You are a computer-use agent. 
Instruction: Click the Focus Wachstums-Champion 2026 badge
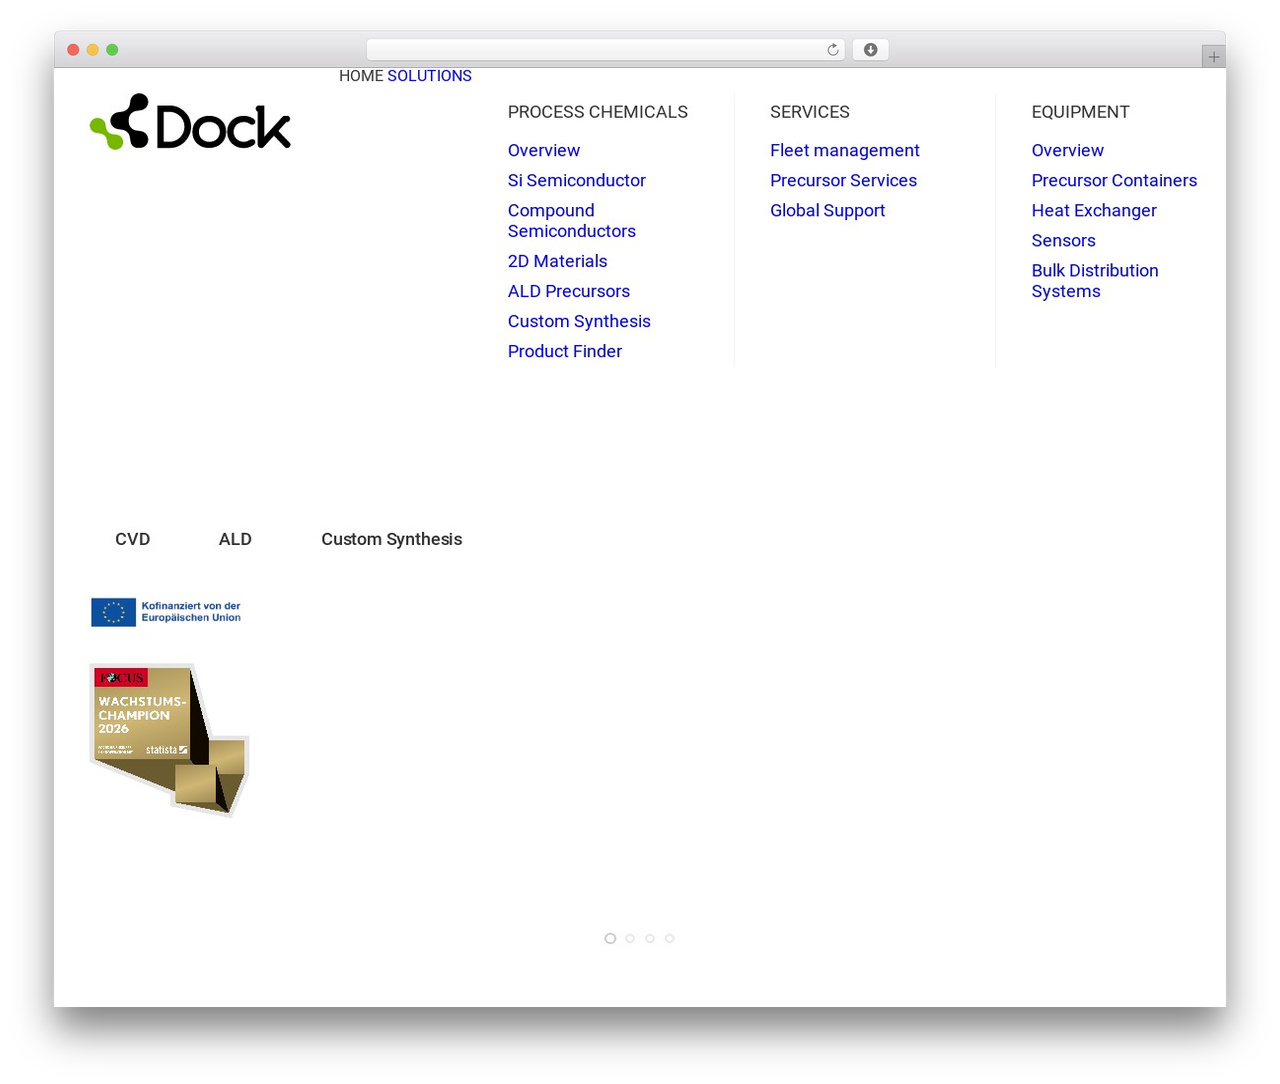pyautogui.click(x=169, y=739)
